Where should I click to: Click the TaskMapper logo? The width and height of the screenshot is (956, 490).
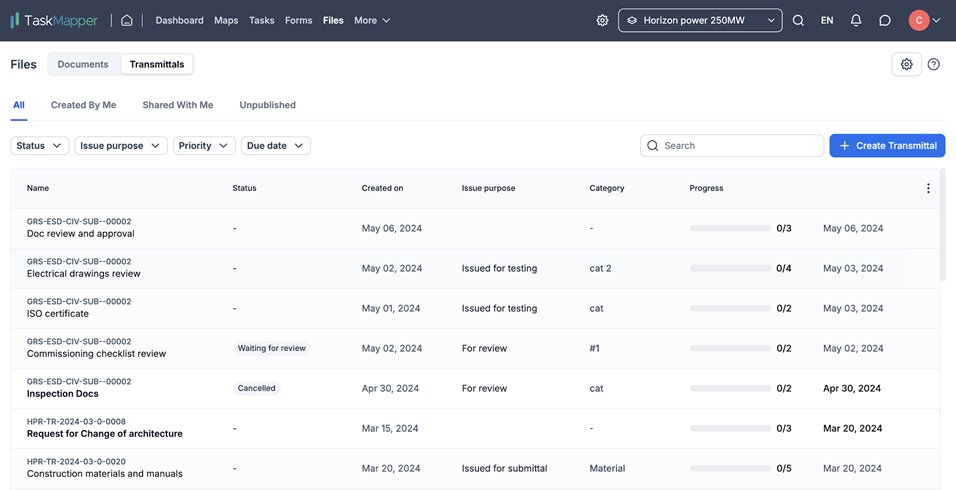click(x=54, y=20)
